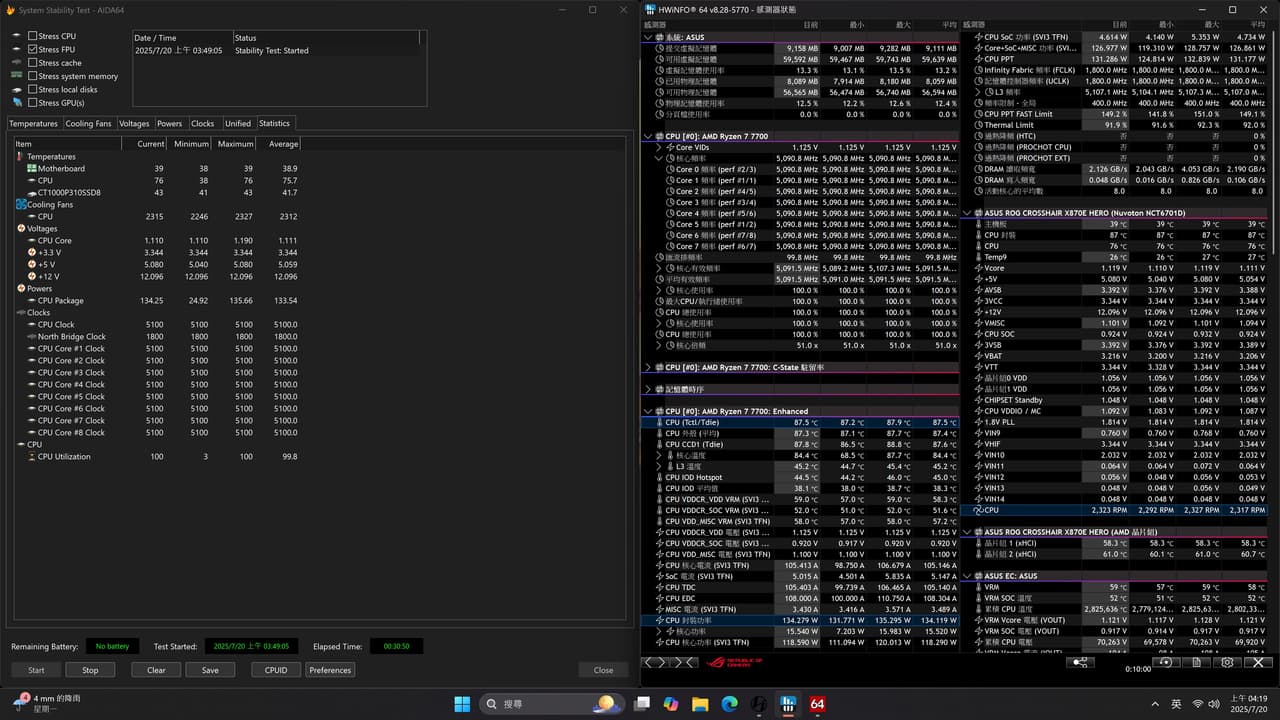Enable the Stress GPU(s) checkbox

point(33,103)
